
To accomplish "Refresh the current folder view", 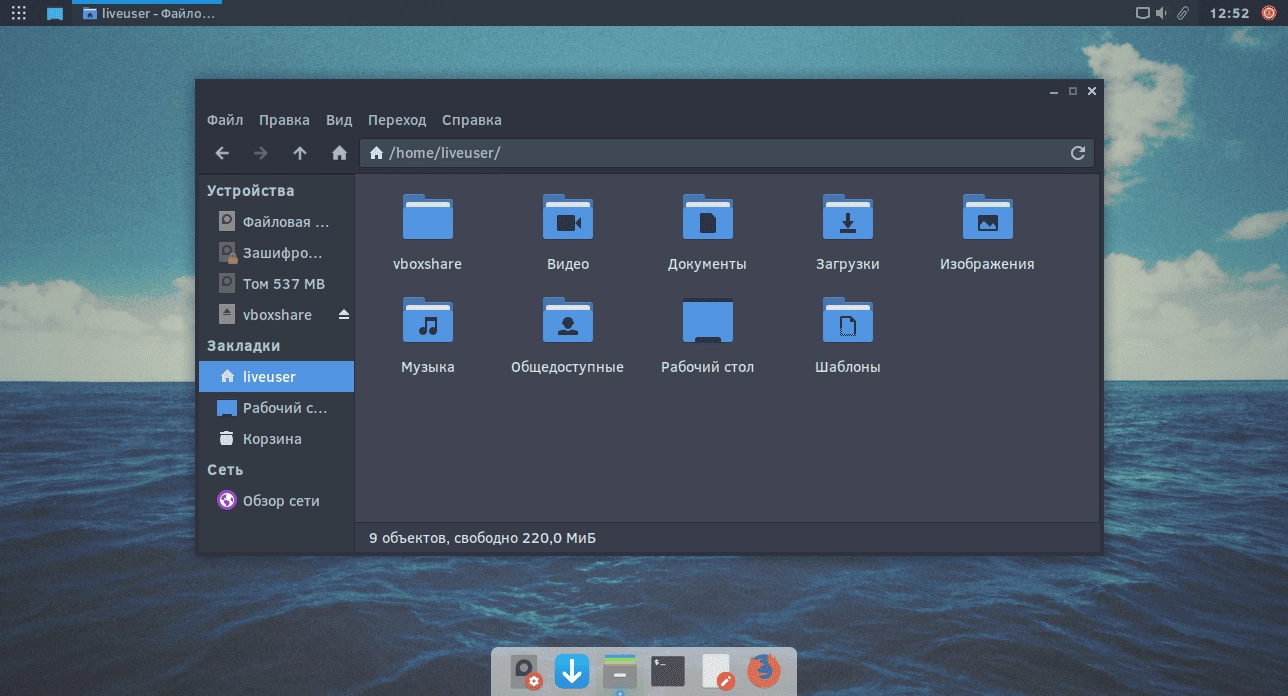I will pyautogui.click(x=1077, y=153).
